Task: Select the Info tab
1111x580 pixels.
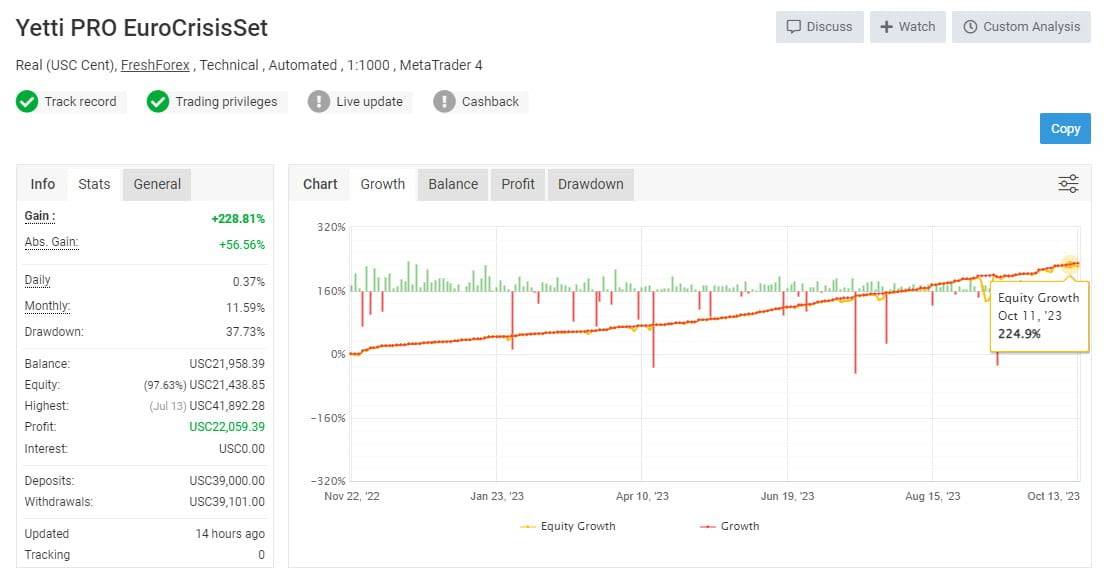Action: [43, 184]
